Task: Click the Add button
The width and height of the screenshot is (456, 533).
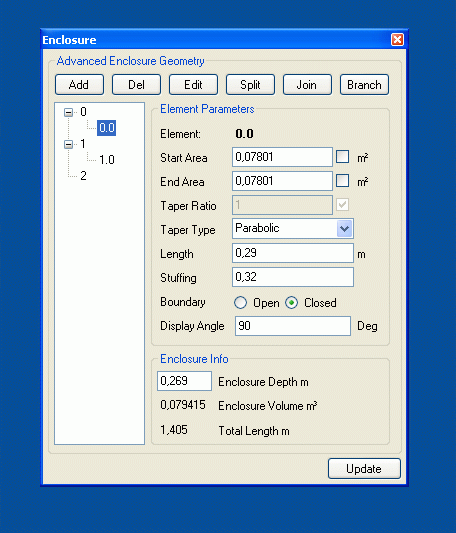Action: tap(79, 85)
